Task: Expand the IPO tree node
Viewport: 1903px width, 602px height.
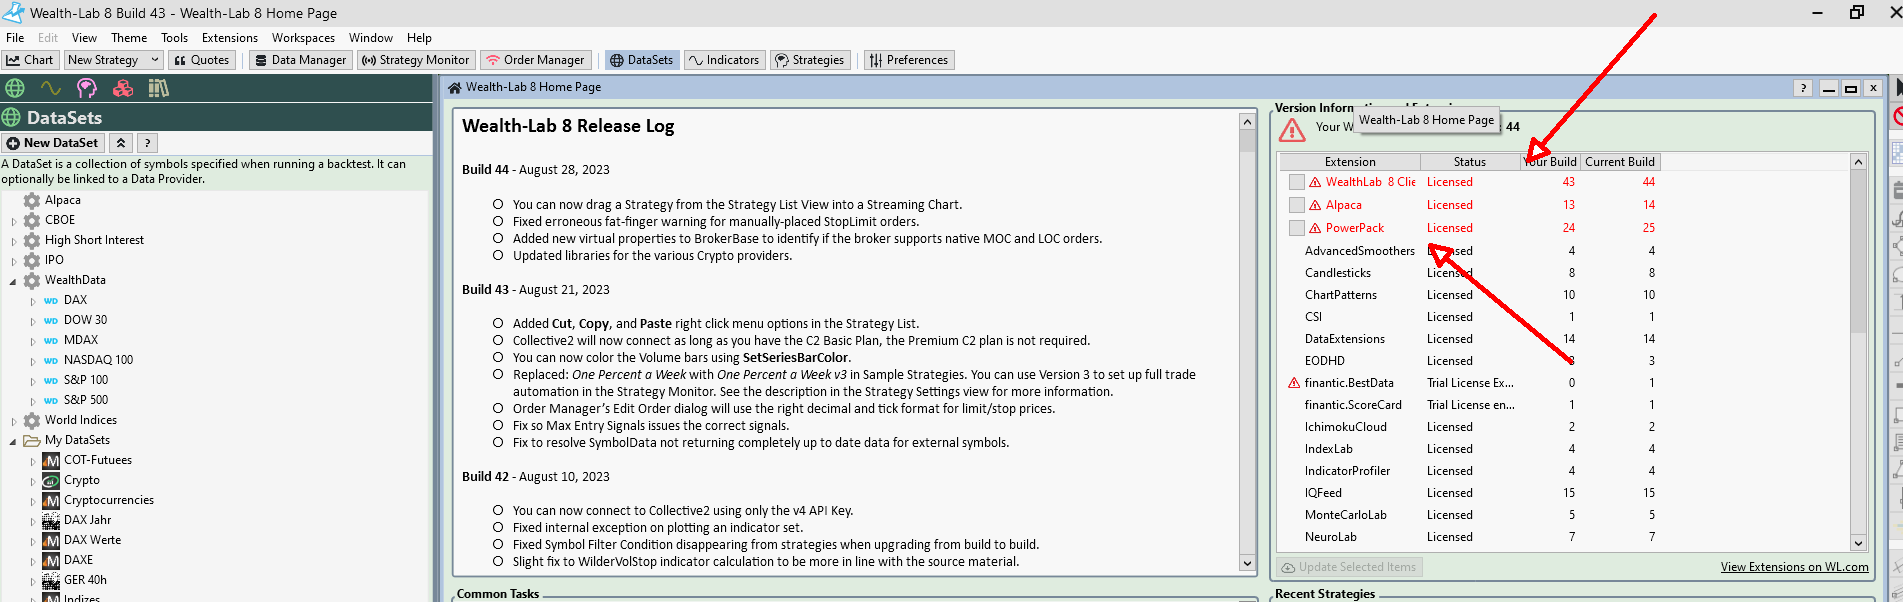Action: pos(14,260)
